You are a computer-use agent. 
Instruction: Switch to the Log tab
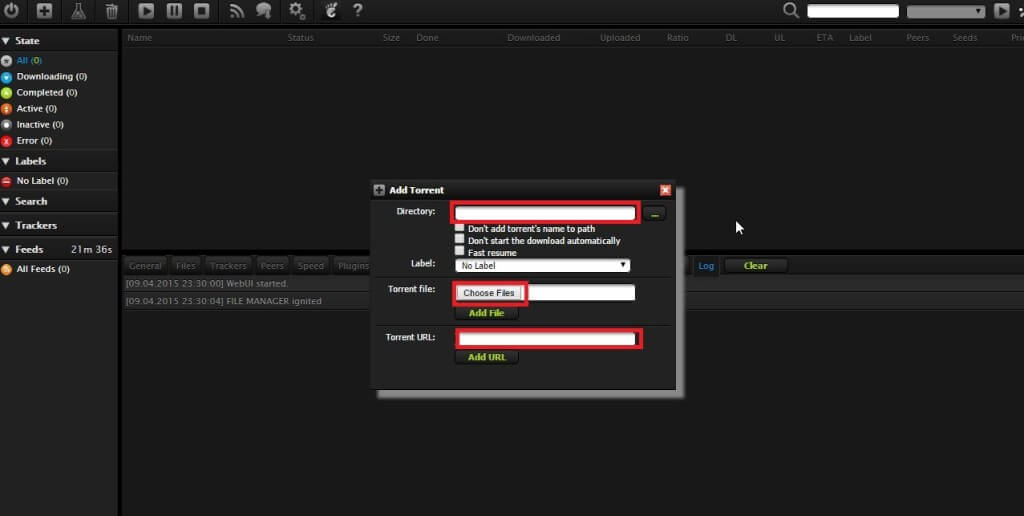[706, 266]
